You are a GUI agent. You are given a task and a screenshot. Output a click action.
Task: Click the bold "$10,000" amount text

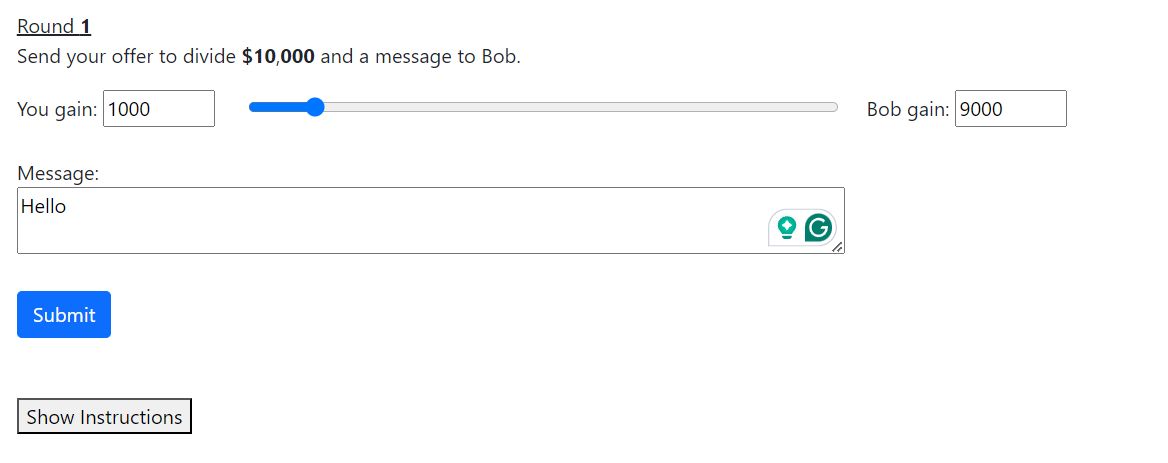(278, 56)
